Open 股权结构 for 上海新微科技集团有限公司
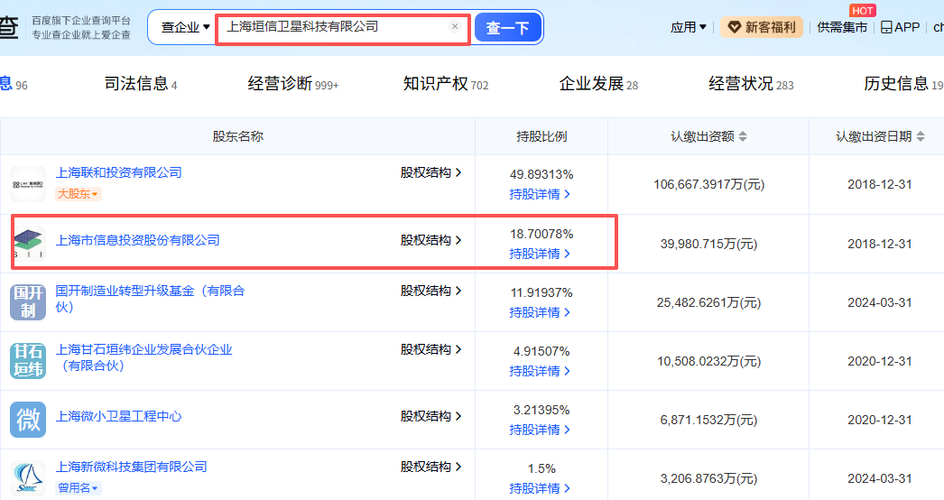This screenshot has height=500, width=944. pyautogui.click(x=431, y=467)
